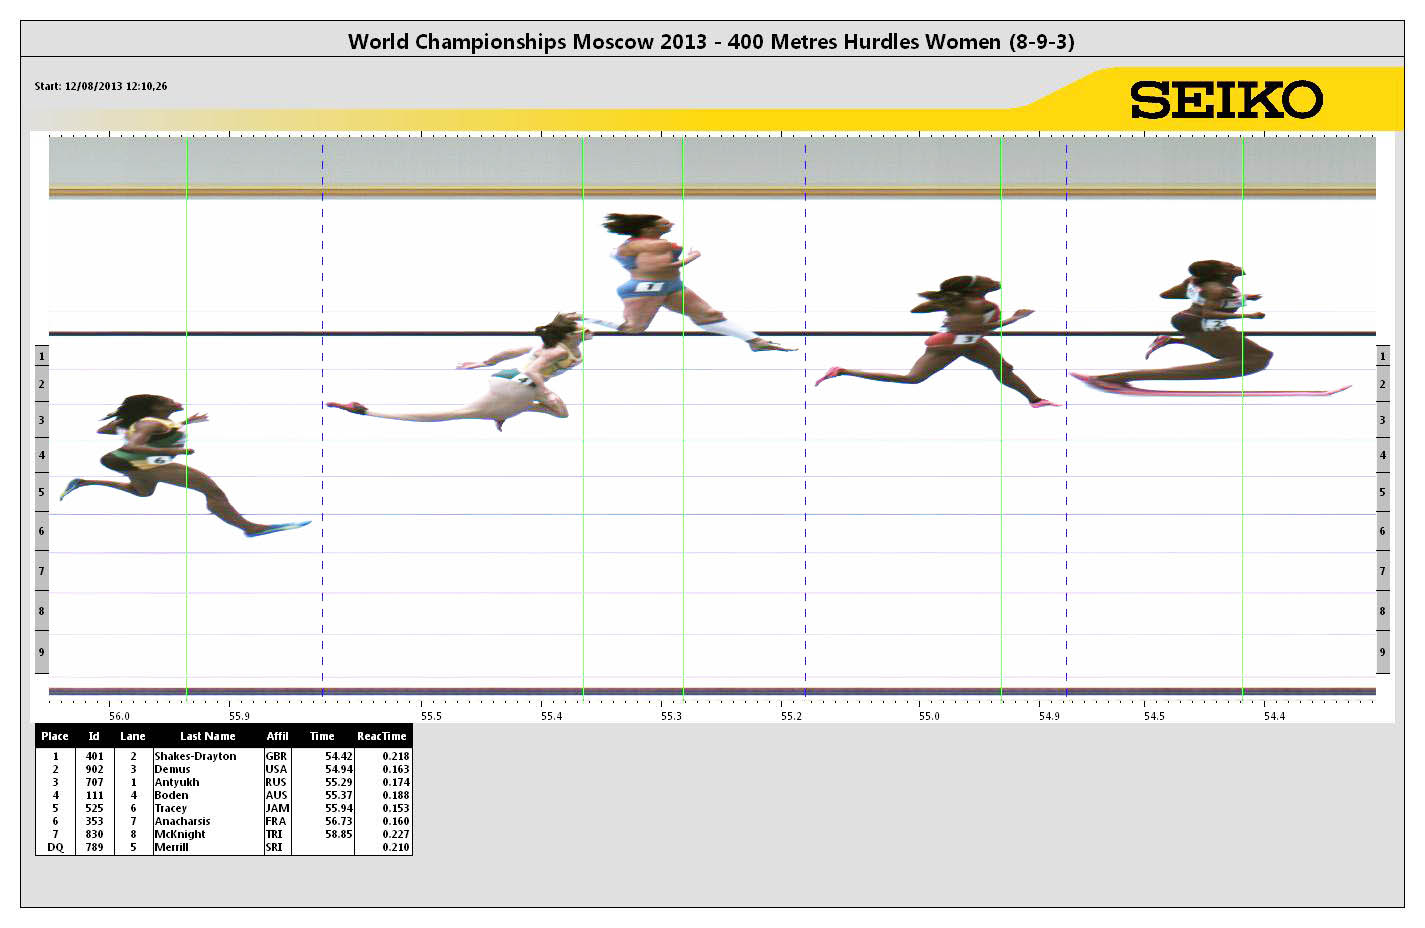1425x928 pixels.
Task: Click the 56.0 mark on the time axis
Action: coord(119,716)
